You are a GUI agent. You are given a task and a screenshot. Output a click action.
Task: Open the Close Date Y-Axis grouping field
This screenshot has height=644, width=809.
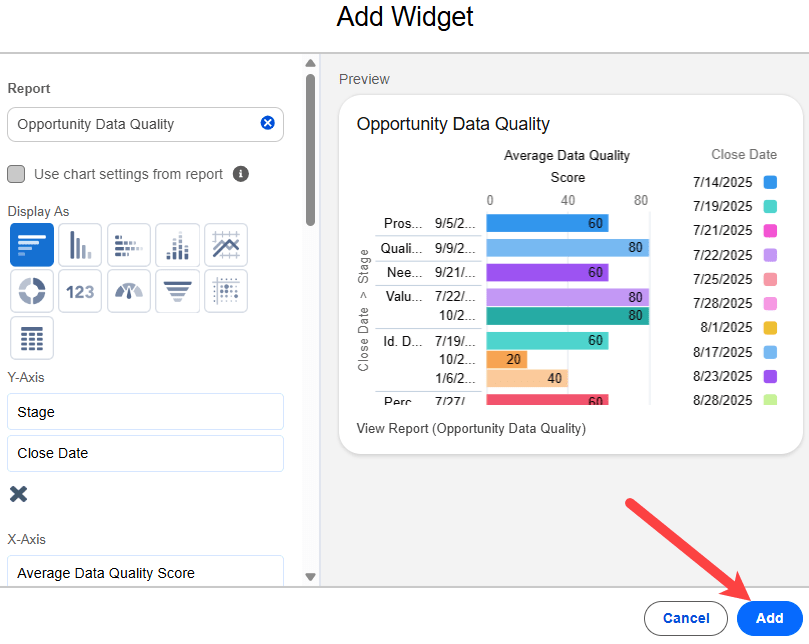145,453
